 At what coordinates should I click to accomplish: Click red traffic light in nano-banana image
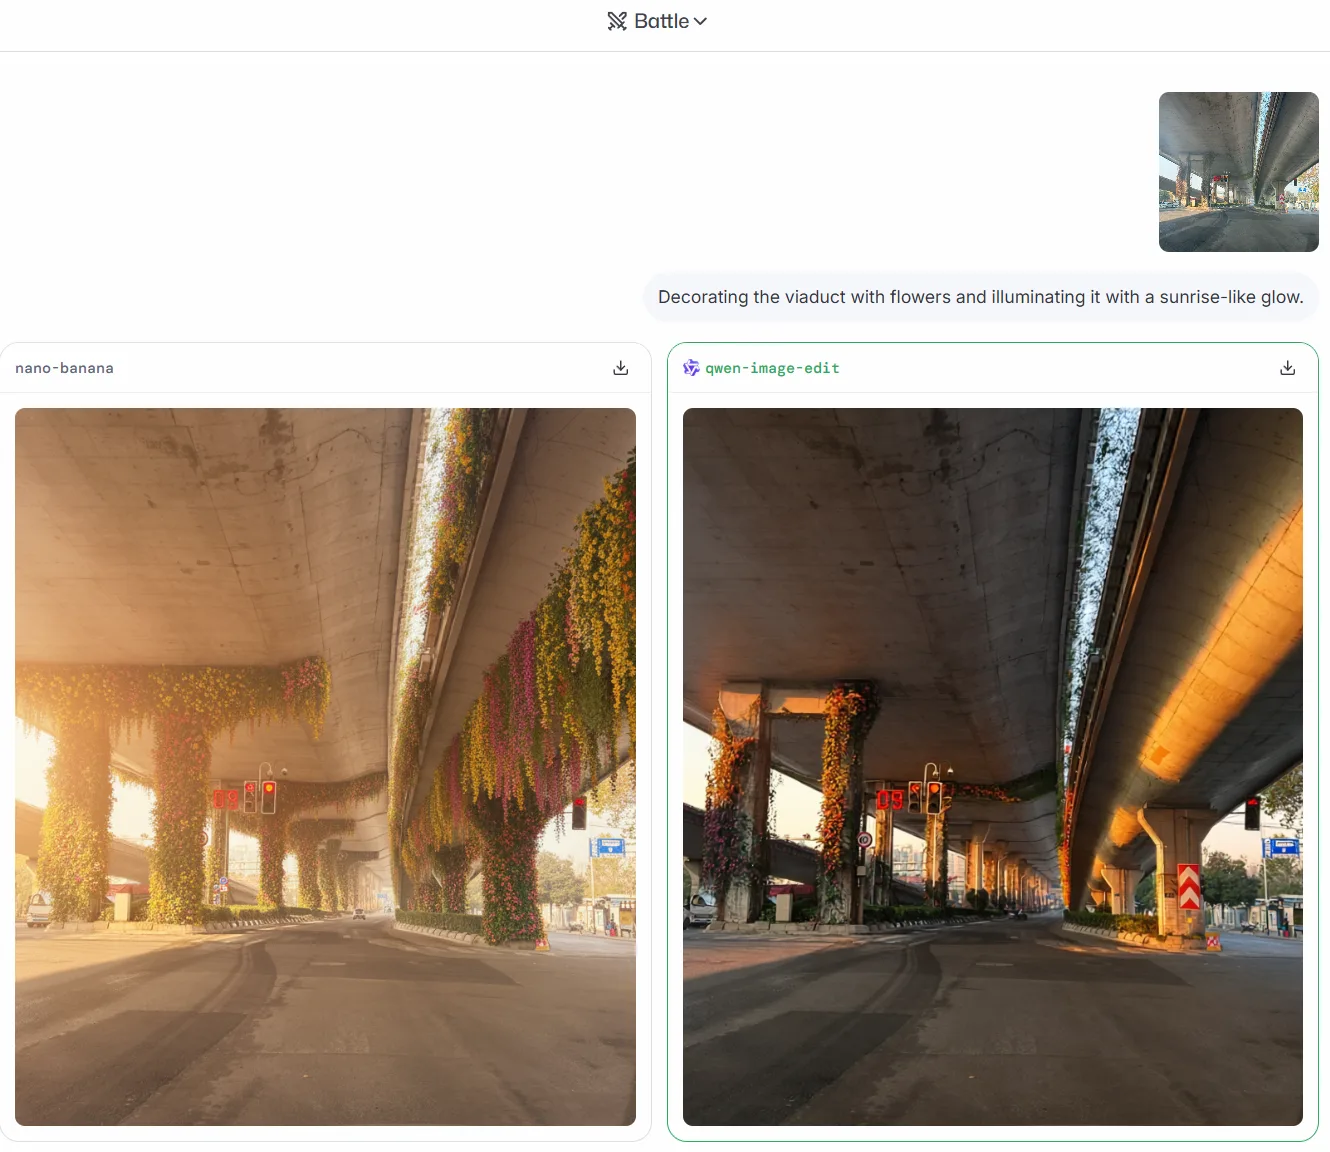268,796
